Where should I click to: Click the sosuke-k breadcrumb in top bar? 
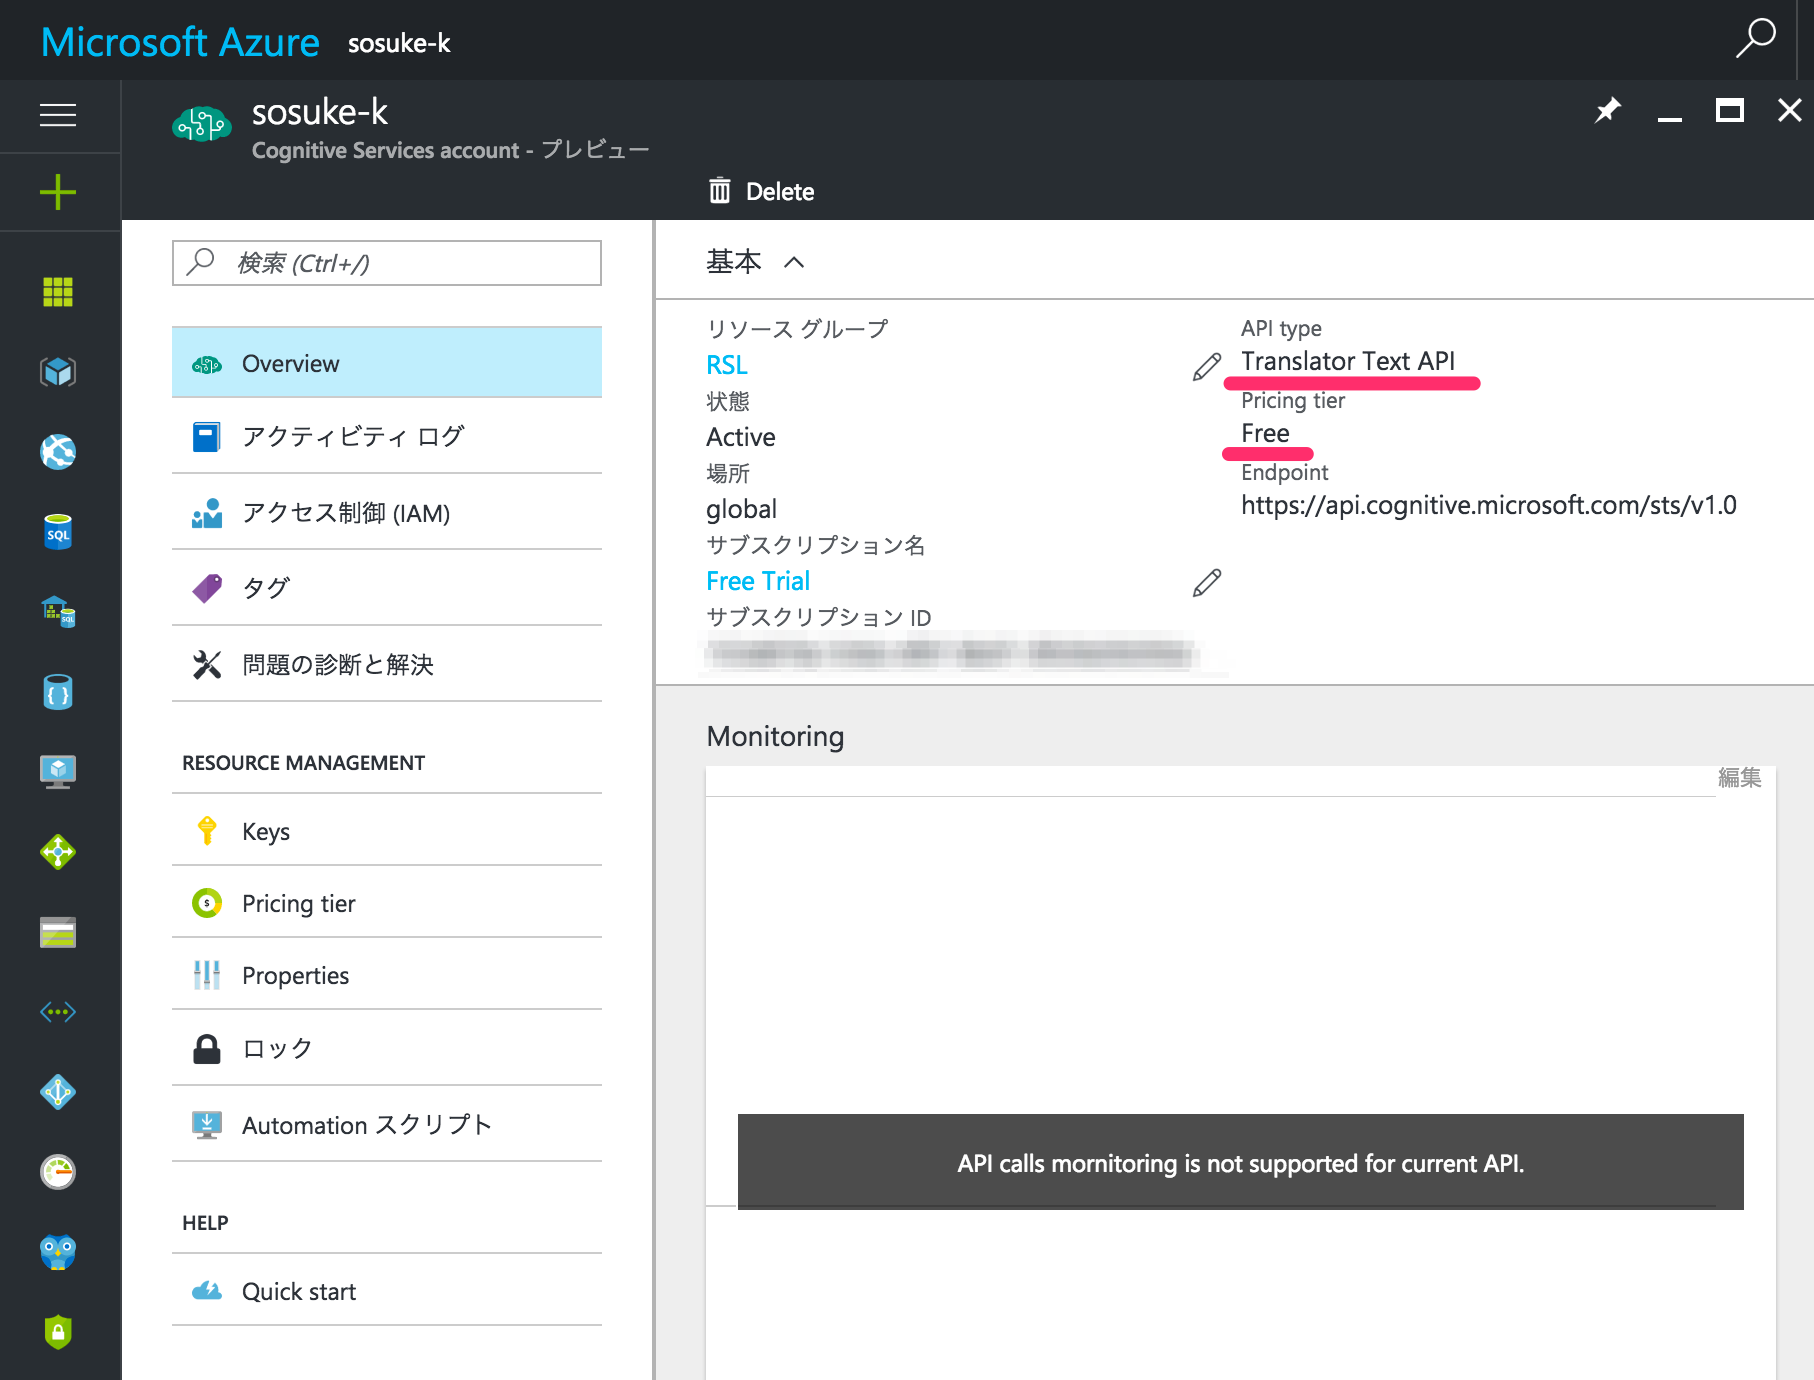pyautogui.click(x=399, y=43)
